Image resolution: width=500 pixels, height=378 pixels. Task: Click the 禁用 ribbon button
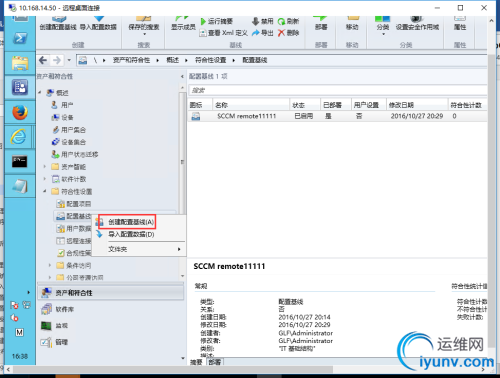(x=262, y=21)
